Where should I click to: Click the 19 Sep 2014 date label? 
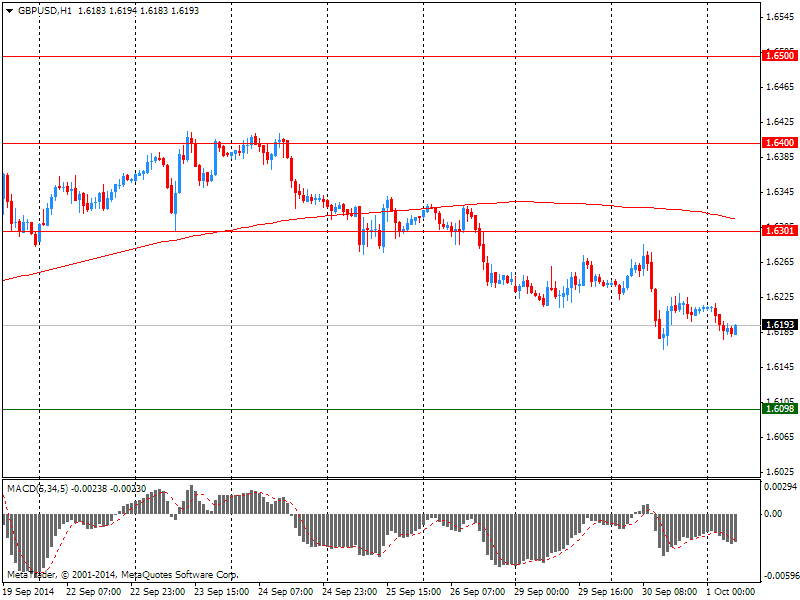click(x=28, y=592)
